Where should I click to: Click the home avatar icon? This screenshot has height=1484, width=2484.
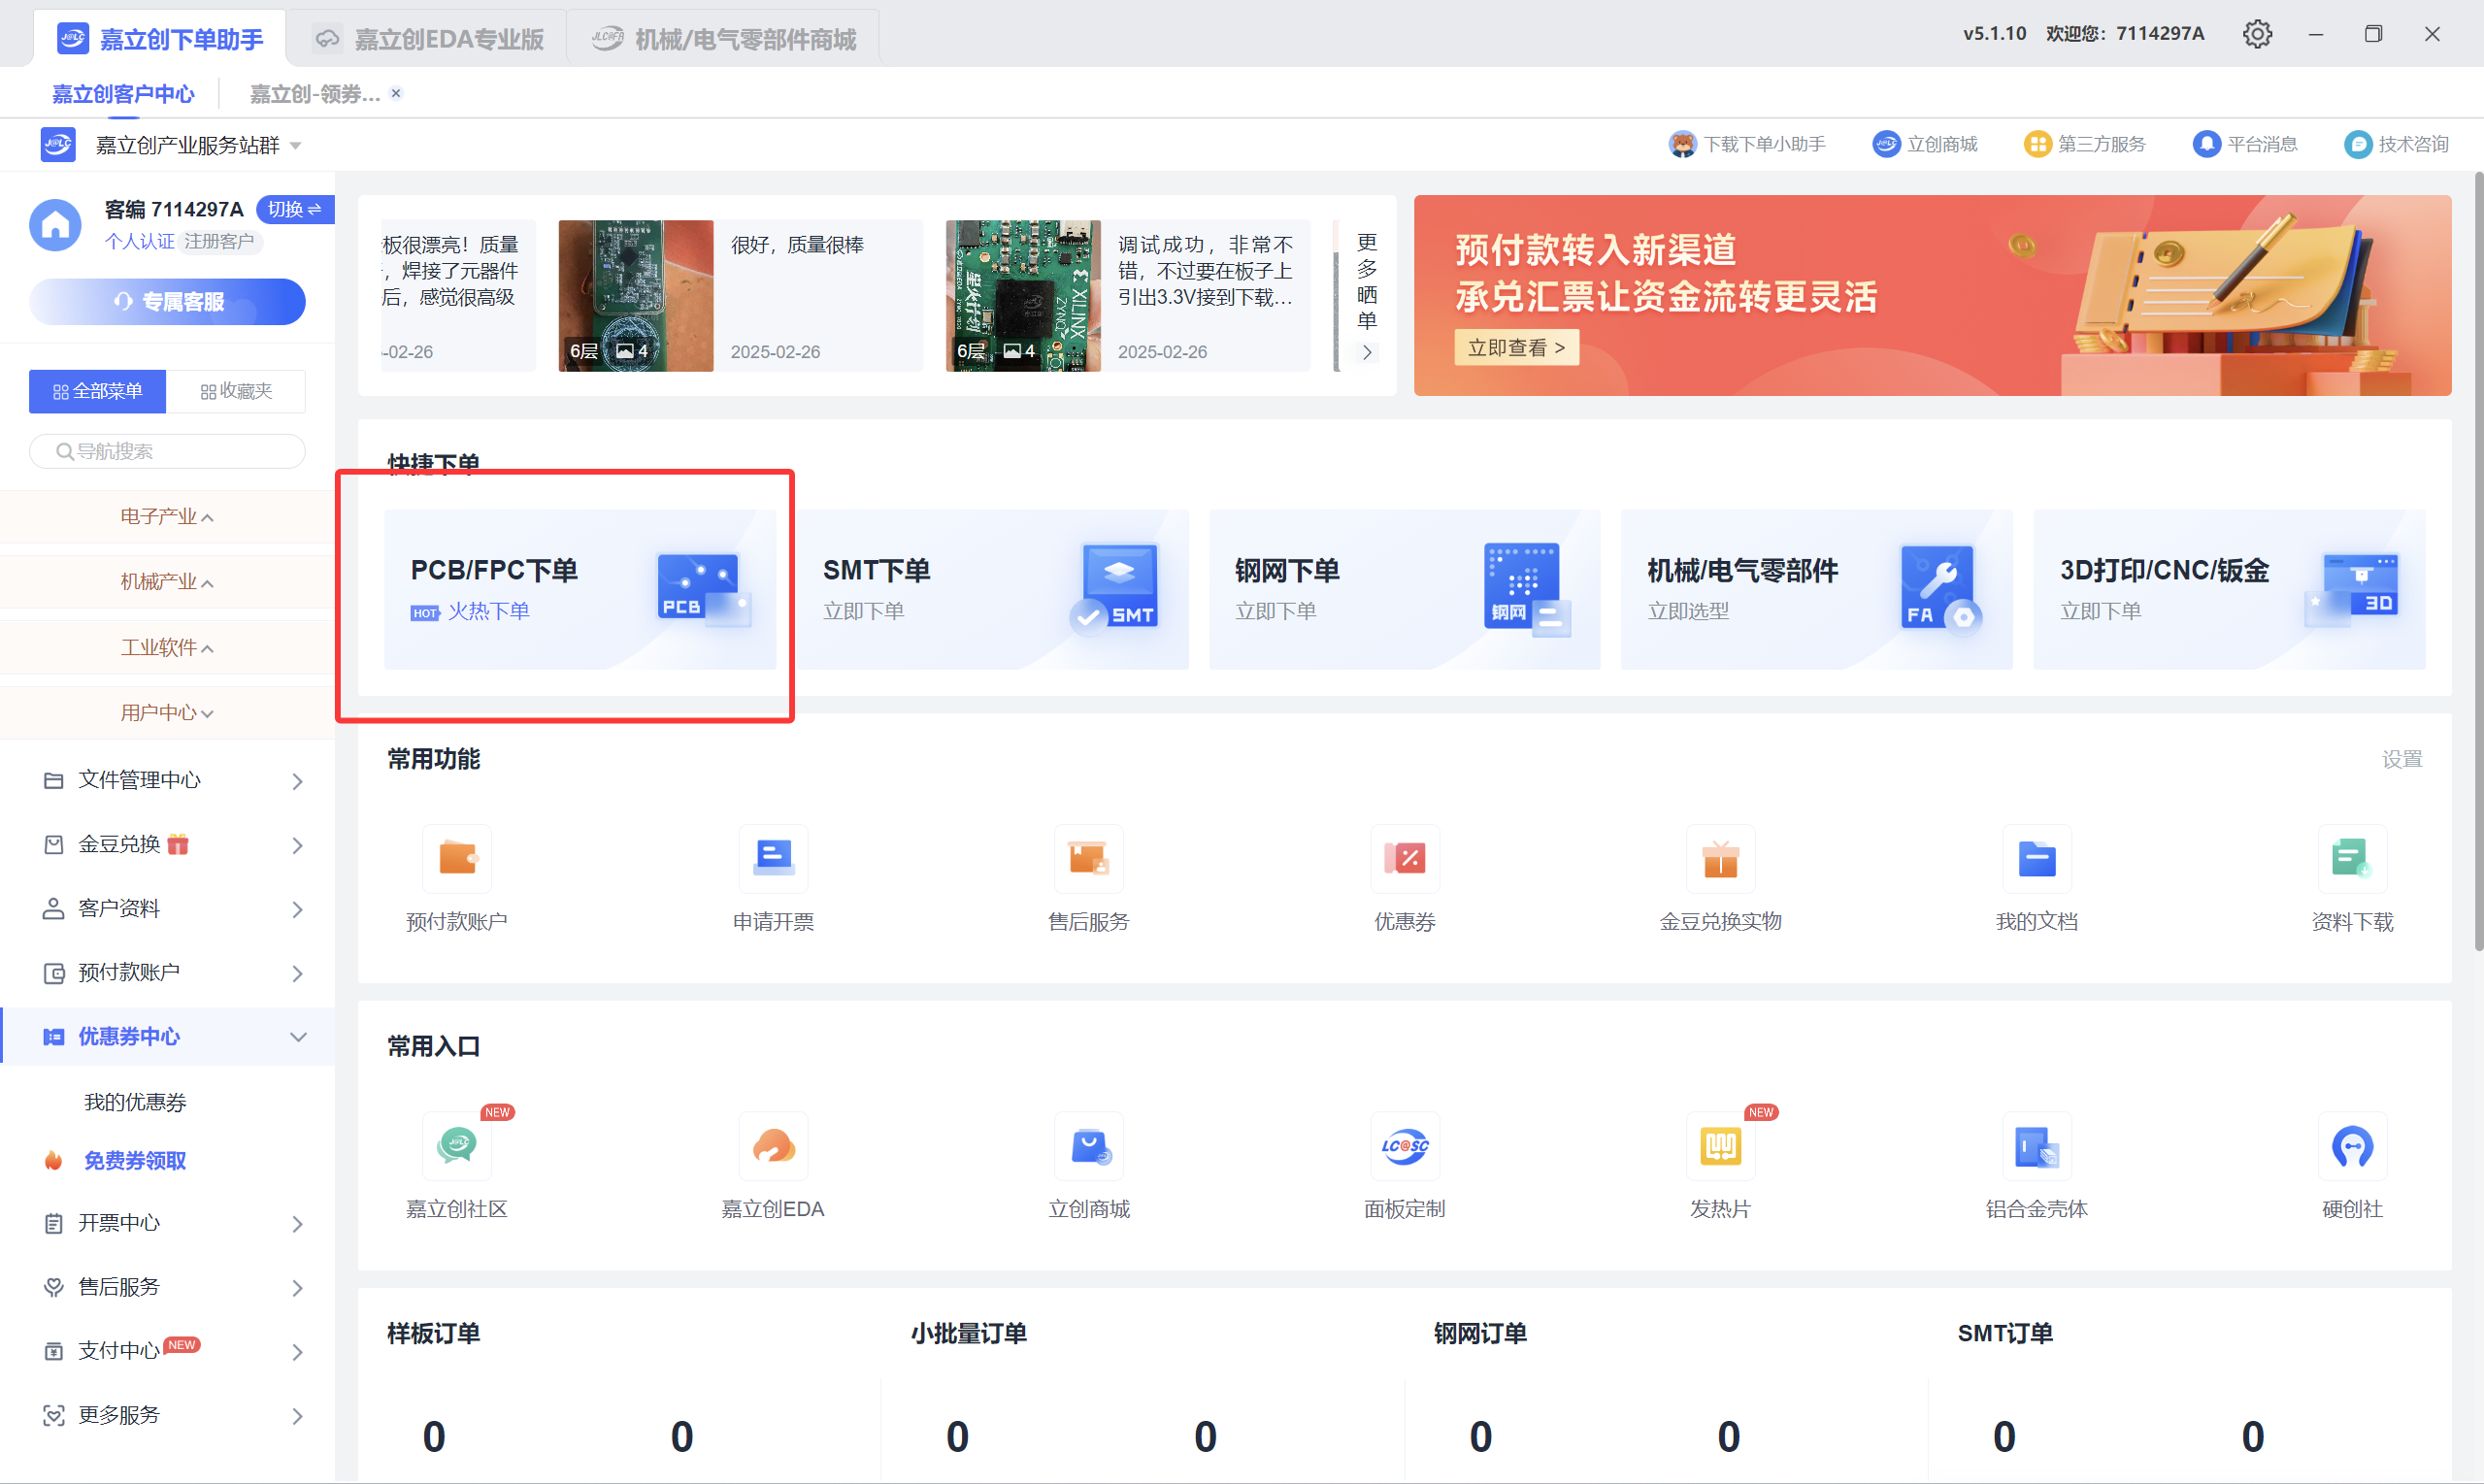point(56,225)
